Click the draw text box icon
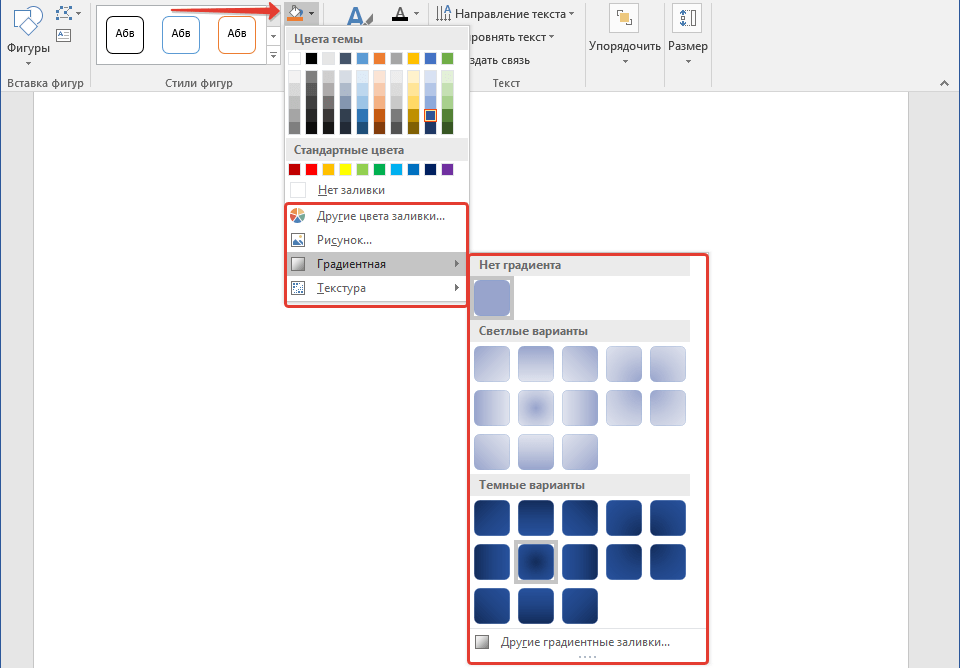Image resolution: width=960 pixels, height=668 pixels. [64, 35]
